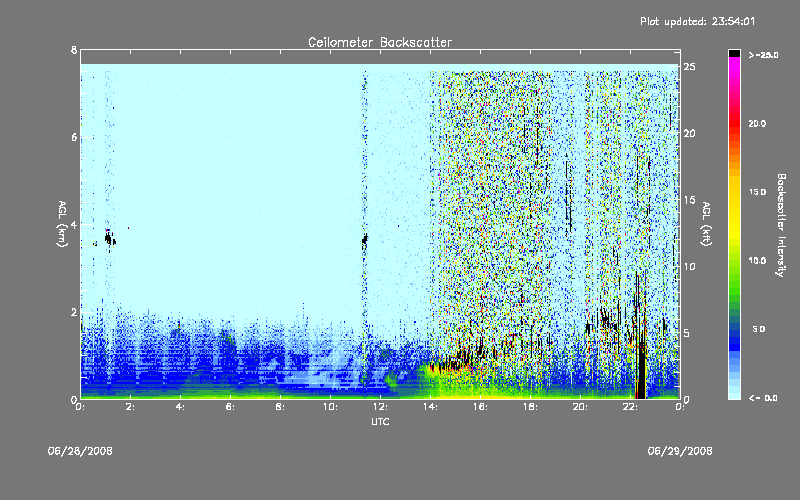Click the 06/28 start date label
The image size is (800, 500).
point(80,451)
